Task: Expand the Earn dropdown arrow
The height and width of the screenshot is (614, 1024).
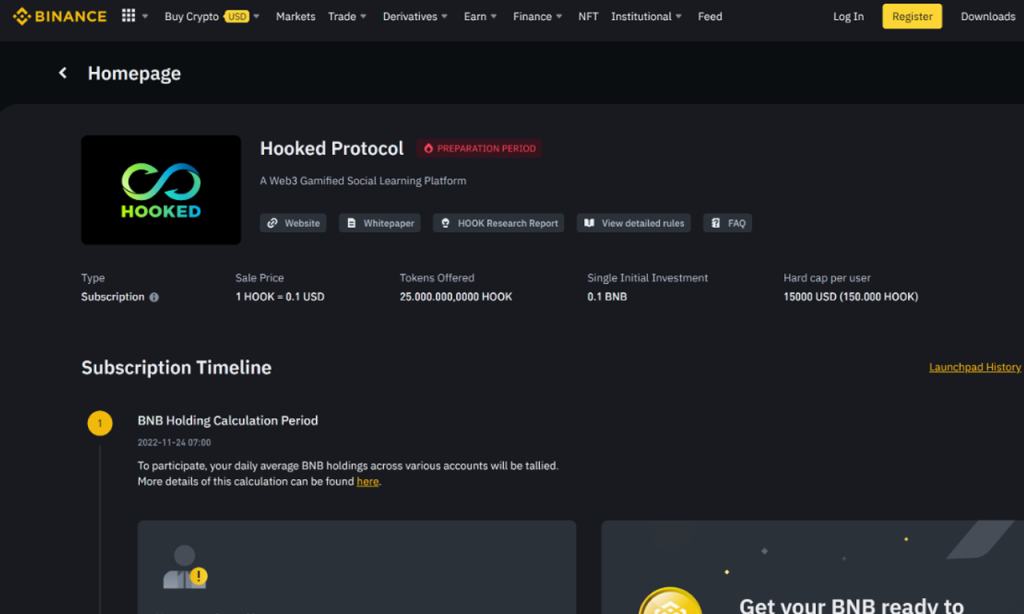Action: [494, 16]
